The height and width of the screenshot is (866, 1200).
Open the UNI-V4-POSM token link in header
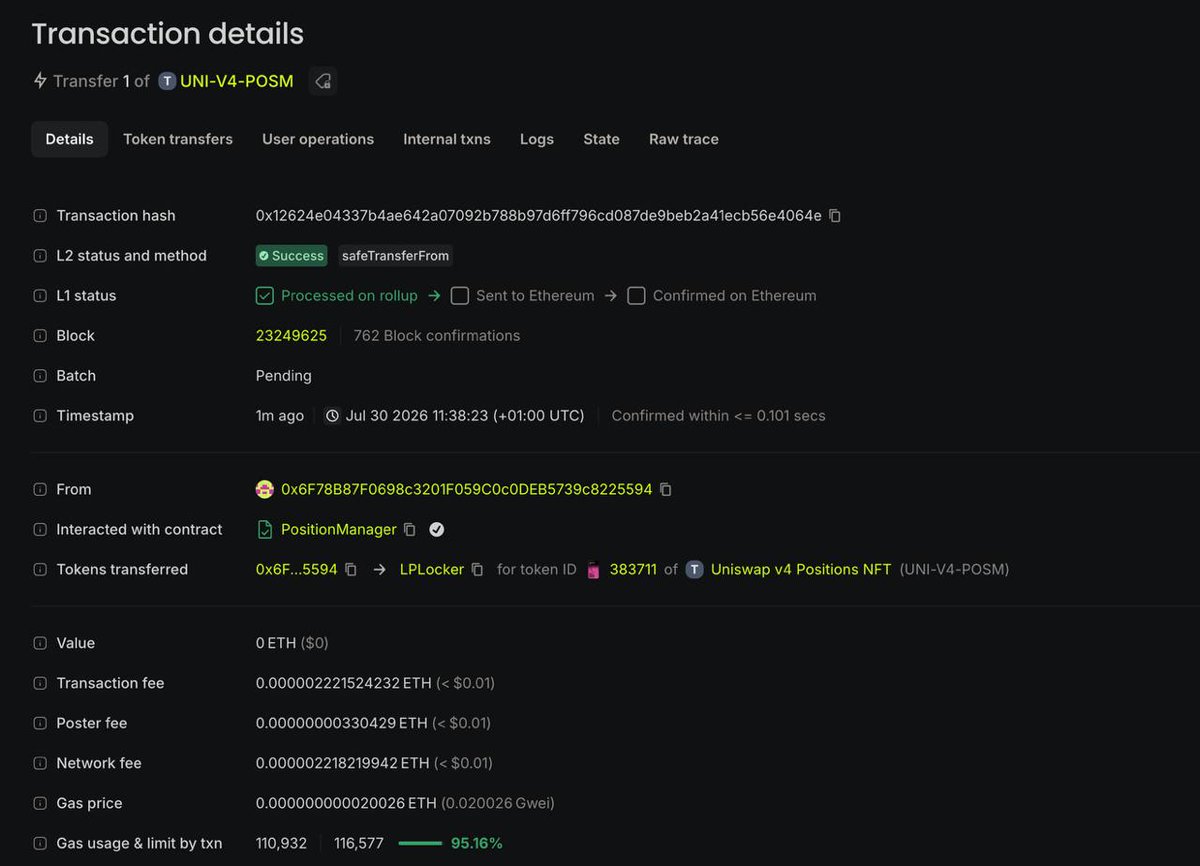click(237, 81)
